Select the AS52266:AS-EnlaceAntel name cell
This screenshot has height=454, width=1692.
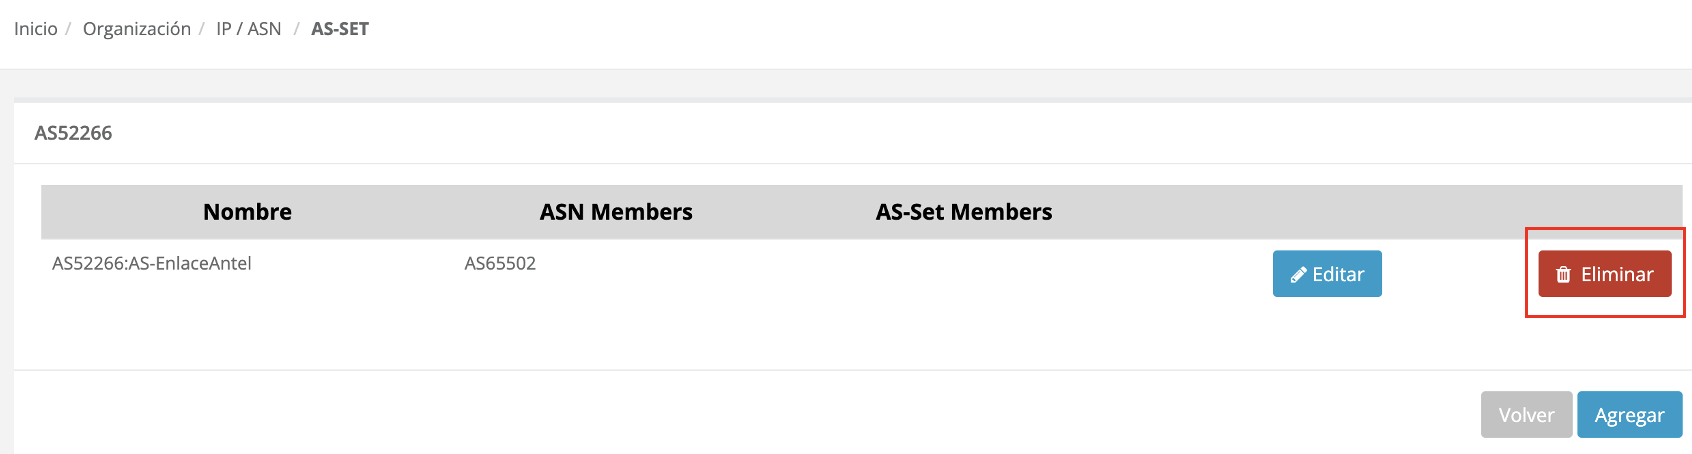pyautogui.click(x=152, y=264)
